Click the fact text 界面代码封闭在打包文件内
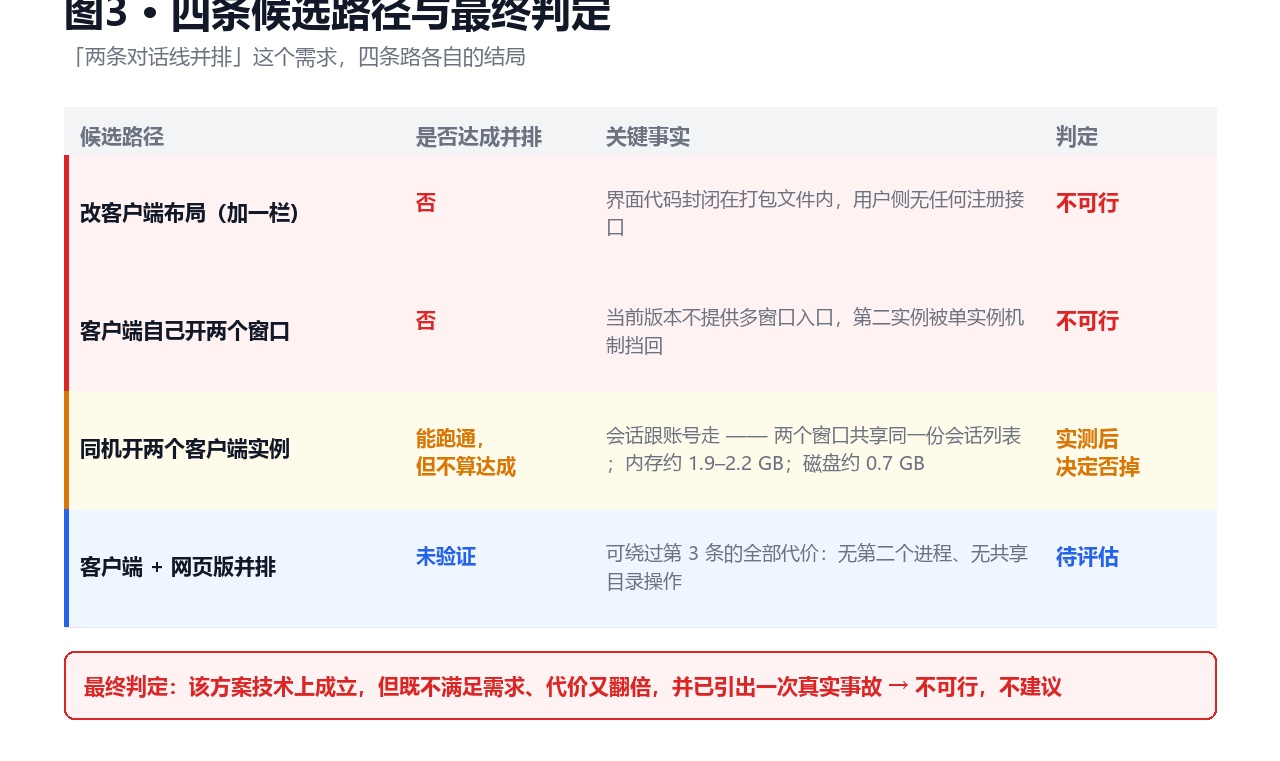The height and width of the screenshot is (761, 1280). tap(815, 213)
